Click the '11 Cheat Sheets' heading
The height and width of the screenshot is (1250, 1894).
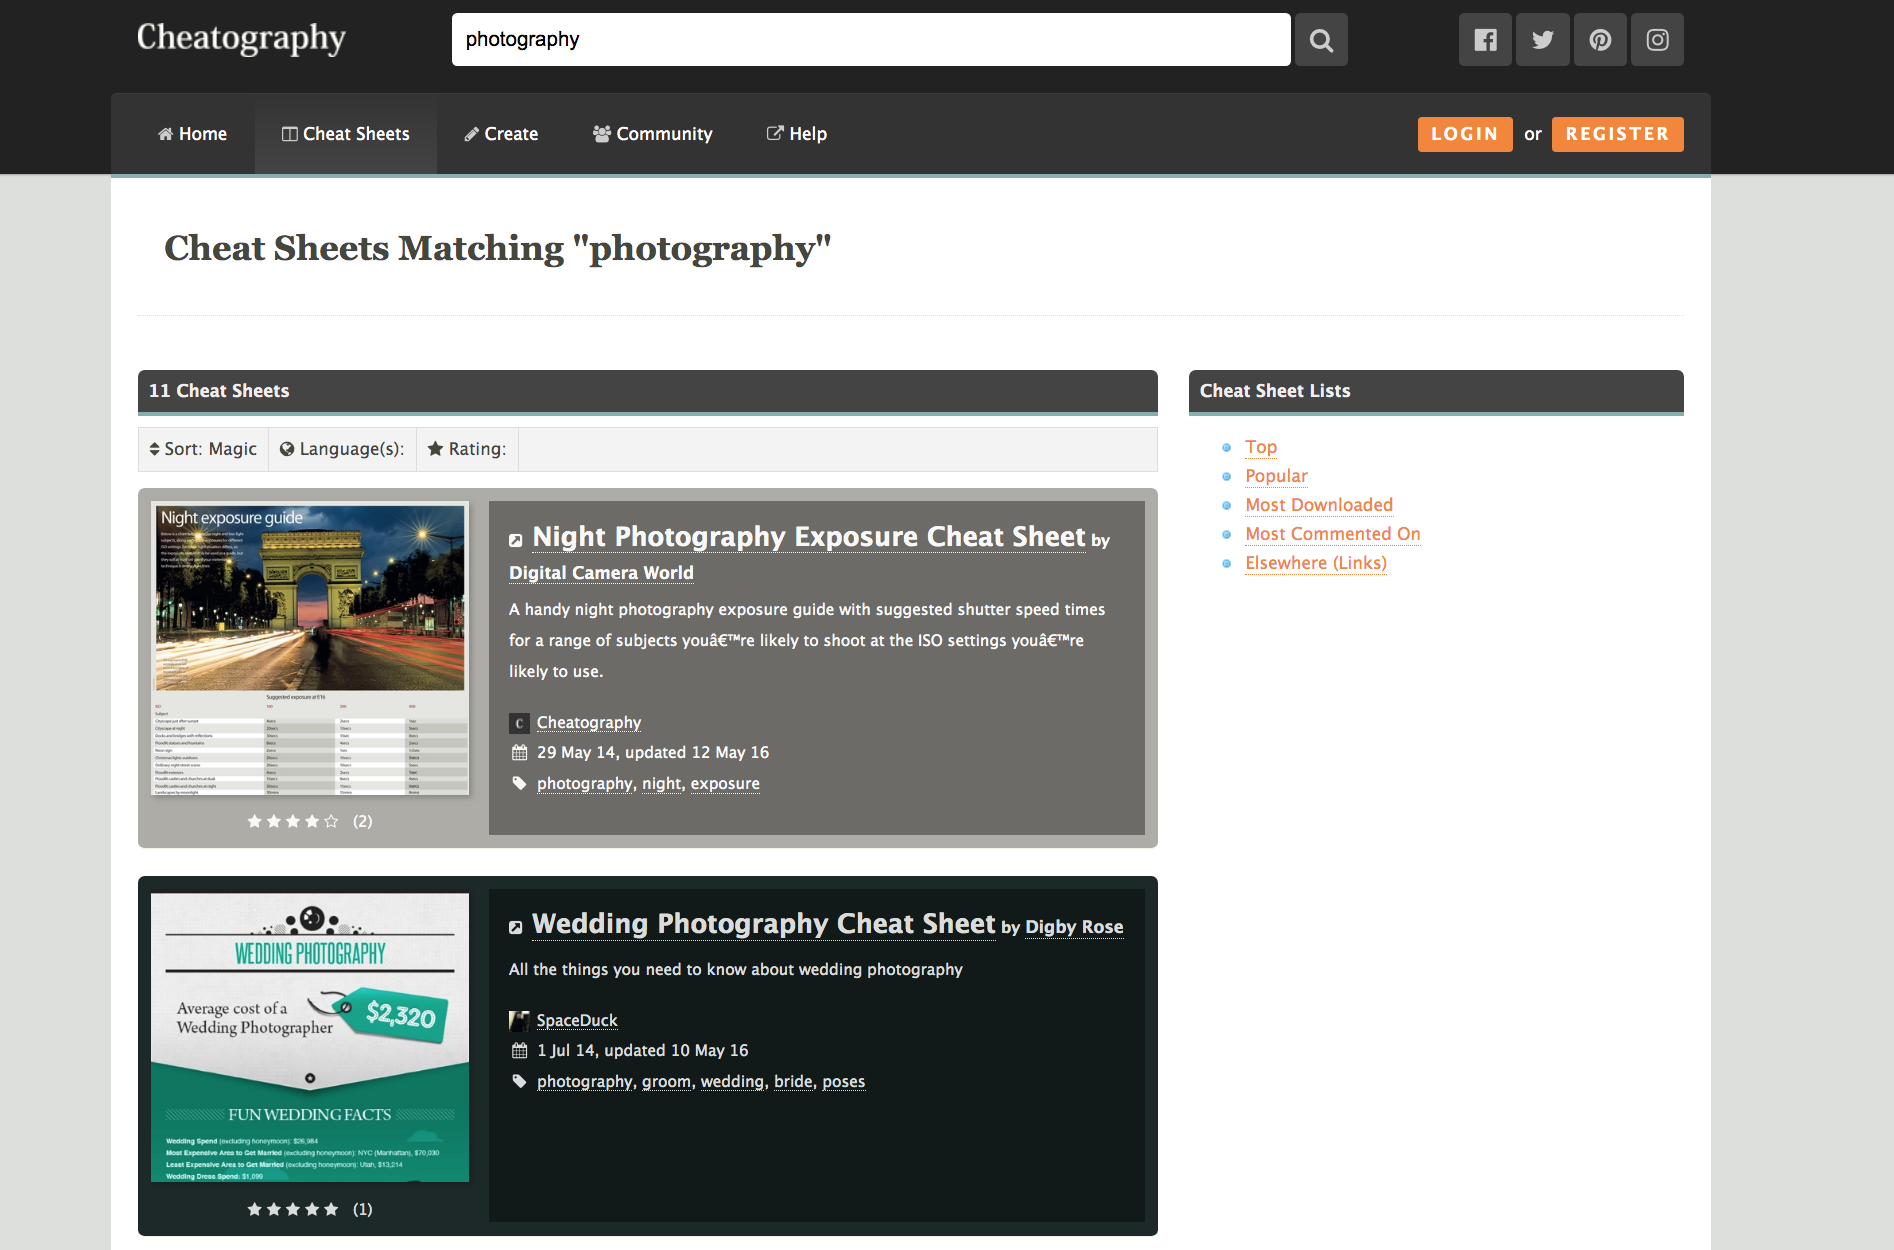219,391
